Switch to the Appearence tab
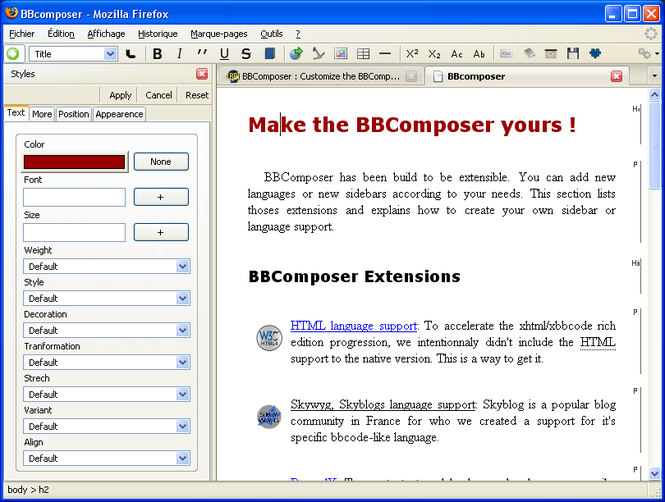 click(x=119, y=114)
